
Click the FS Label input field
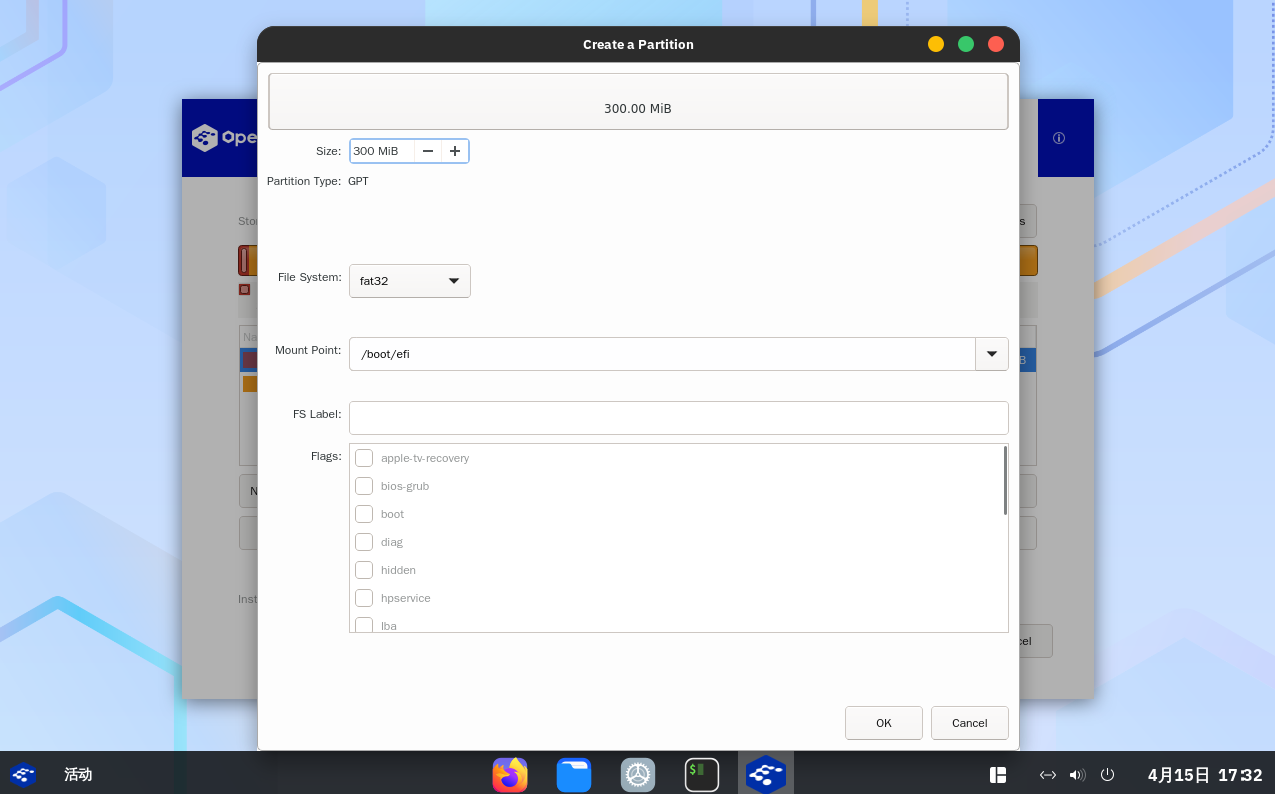(678, 418)
